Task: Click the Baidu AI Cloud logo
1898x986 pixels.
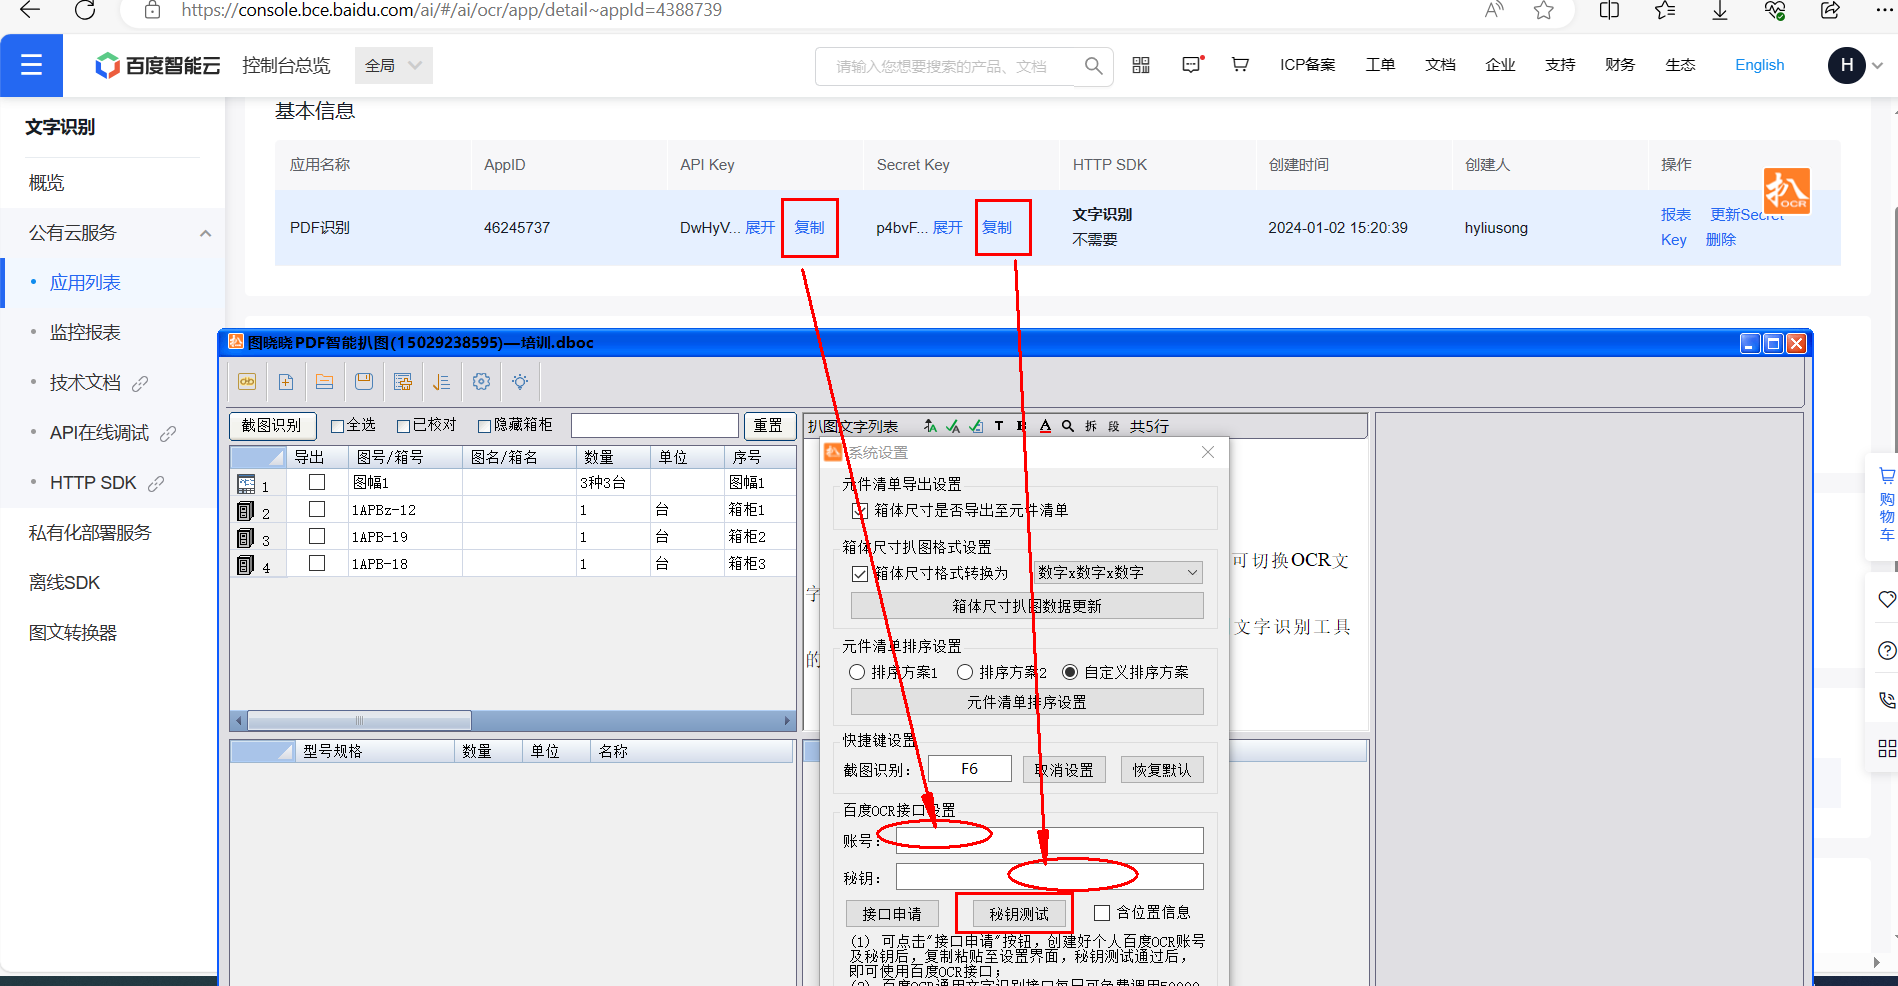Action: point(157,65)
